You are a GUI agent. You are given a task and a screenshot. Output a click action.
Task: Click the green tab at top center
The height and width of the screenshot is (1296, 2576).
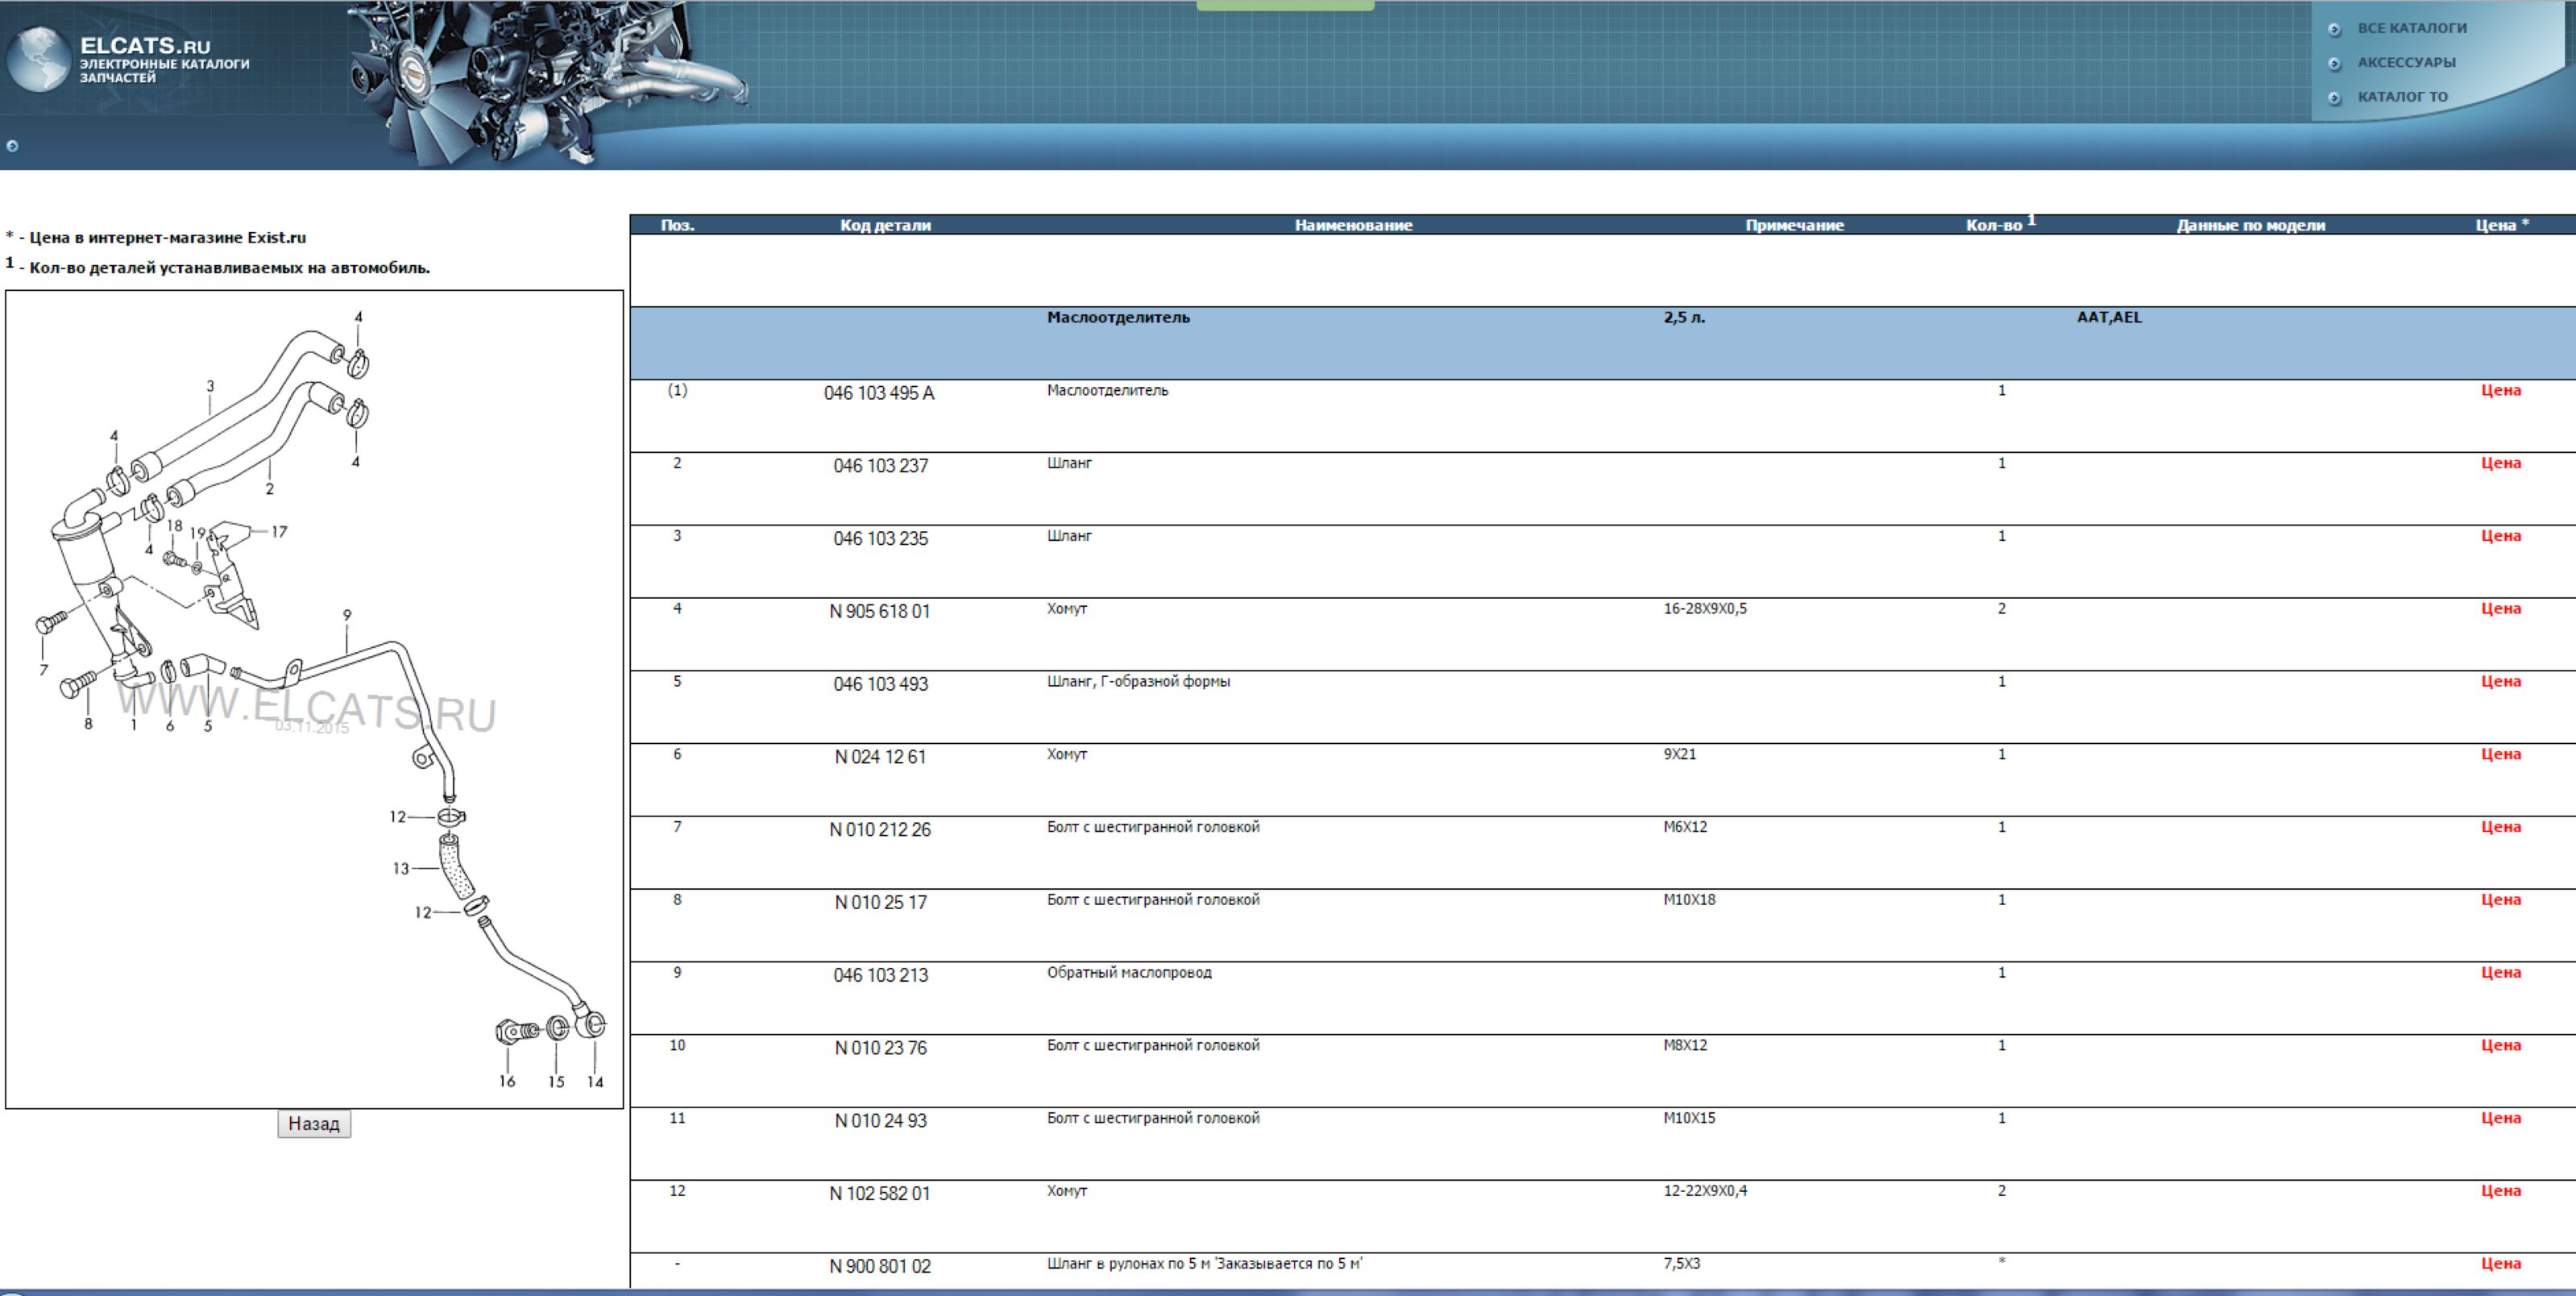(1285, 5)
